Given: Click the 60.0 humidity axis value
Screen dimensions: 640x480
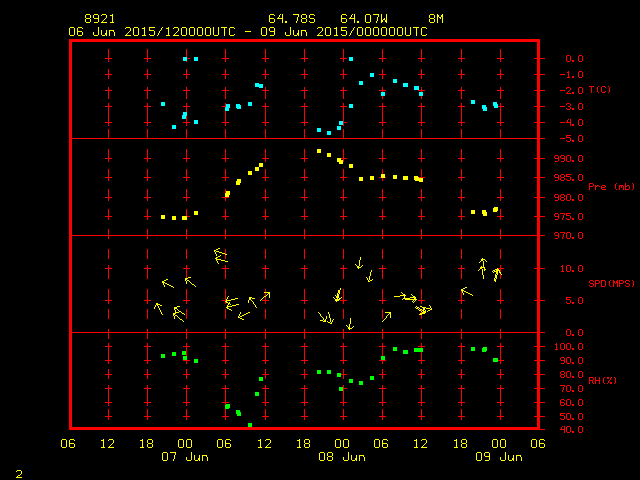Looking at the screenshot, I should click(571, 403).
